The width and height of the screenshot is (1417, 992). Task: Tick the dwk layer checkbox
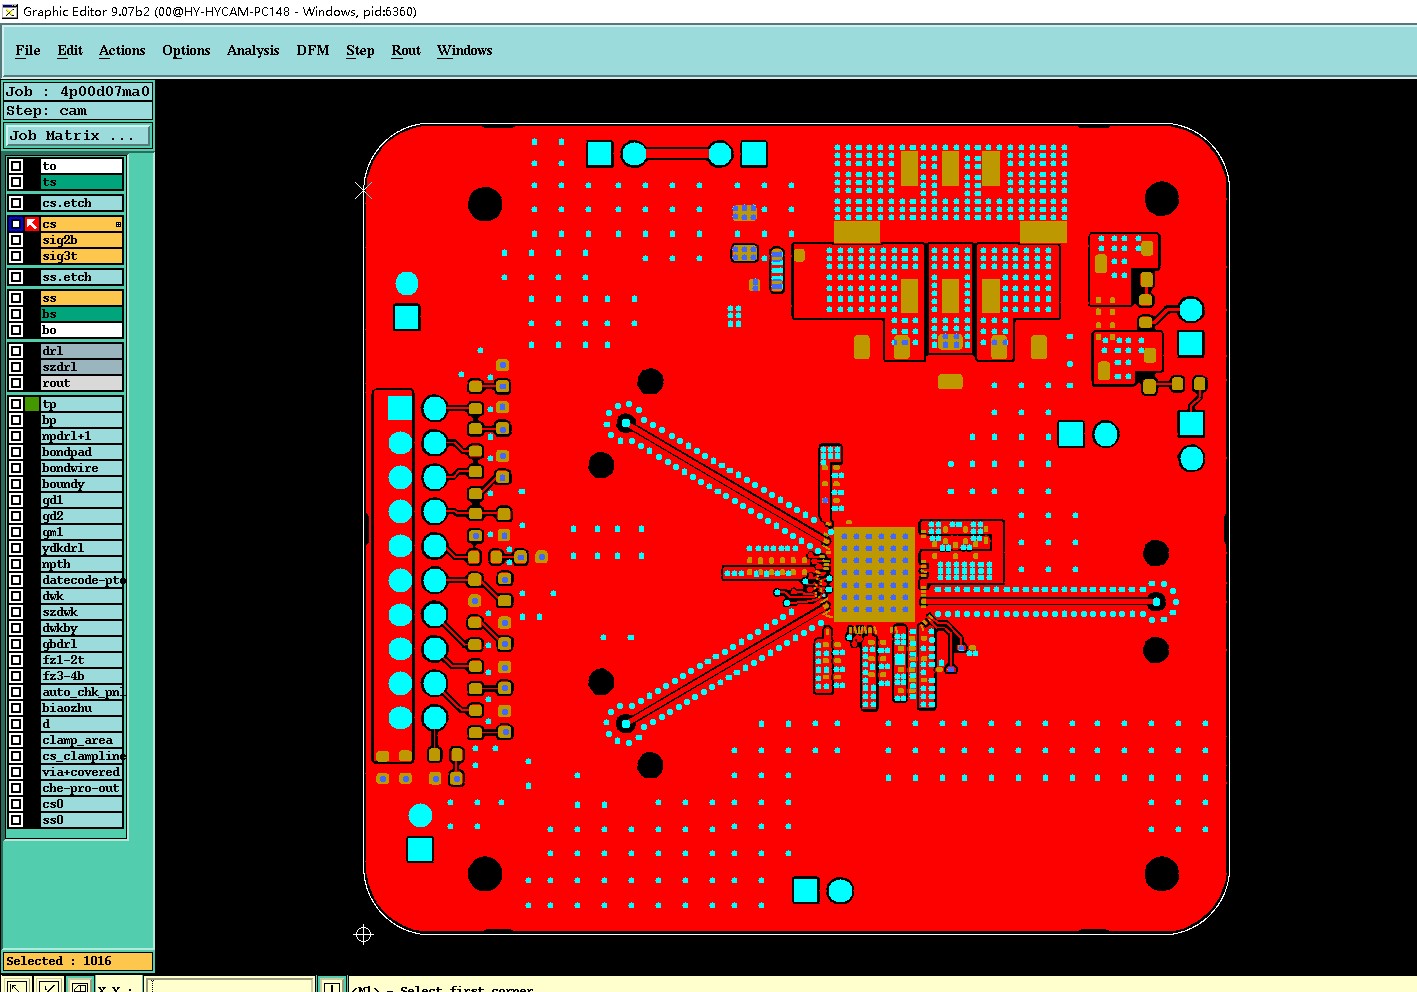pyautogui.click(x=16, y=596)
